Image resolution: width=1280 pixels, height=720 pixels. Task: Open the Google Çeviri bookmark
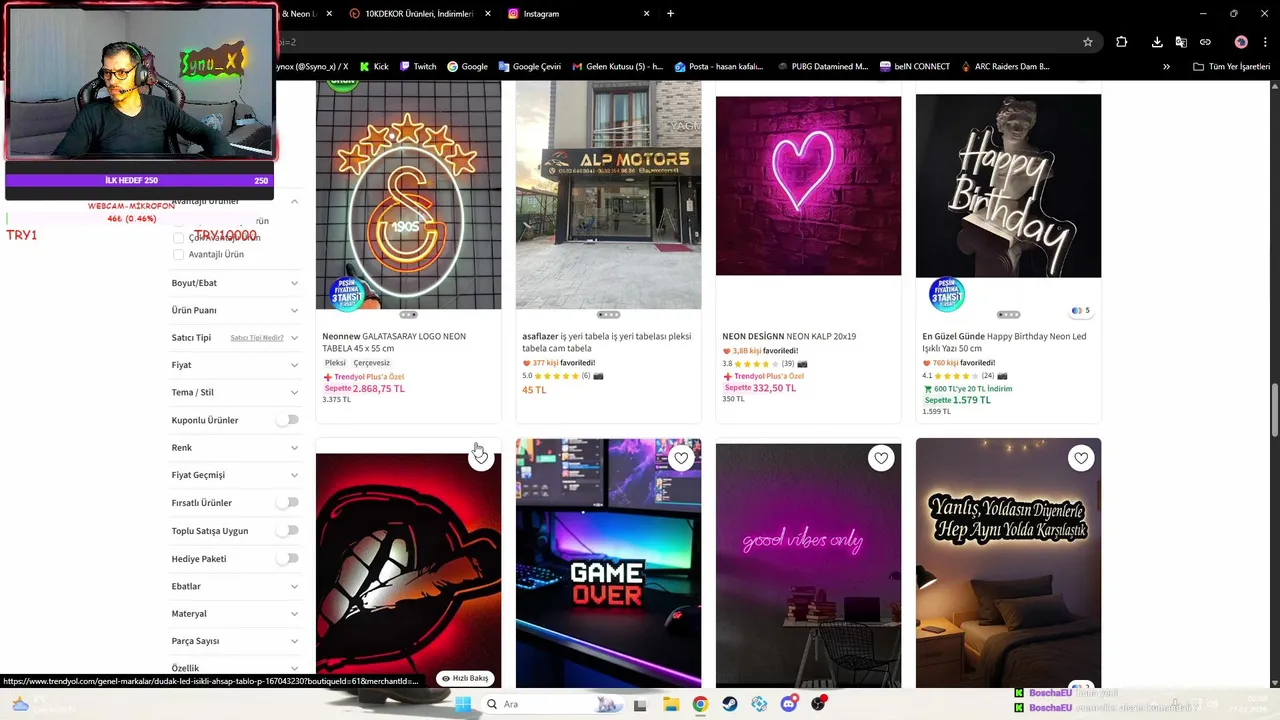point(529,67)
